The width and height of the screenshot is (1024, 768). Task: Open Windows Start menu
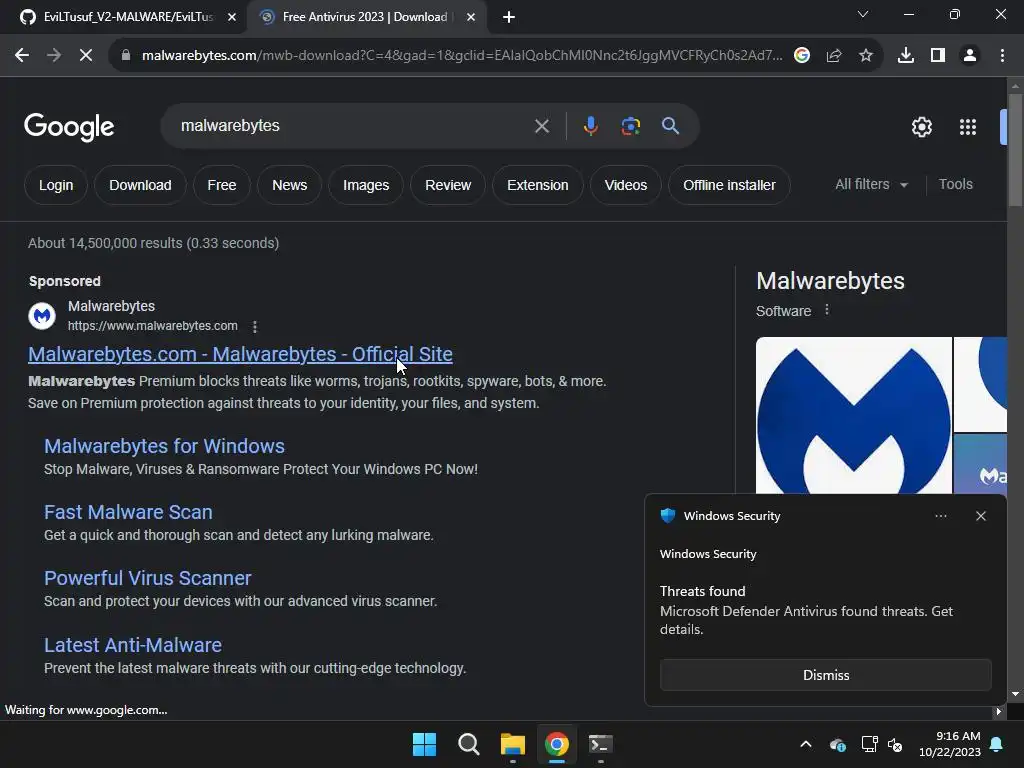point(424,744)
